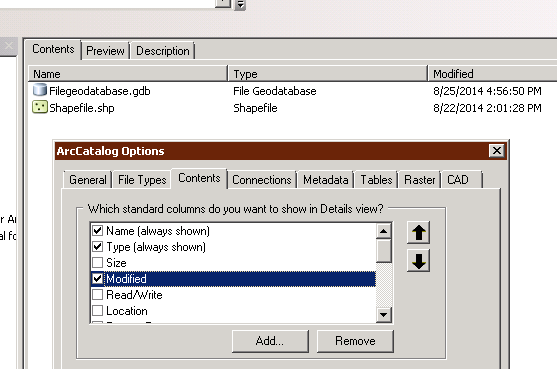Move selected column up with up arrow
Screen dimensions: 557x369
[x=418, y=233]
